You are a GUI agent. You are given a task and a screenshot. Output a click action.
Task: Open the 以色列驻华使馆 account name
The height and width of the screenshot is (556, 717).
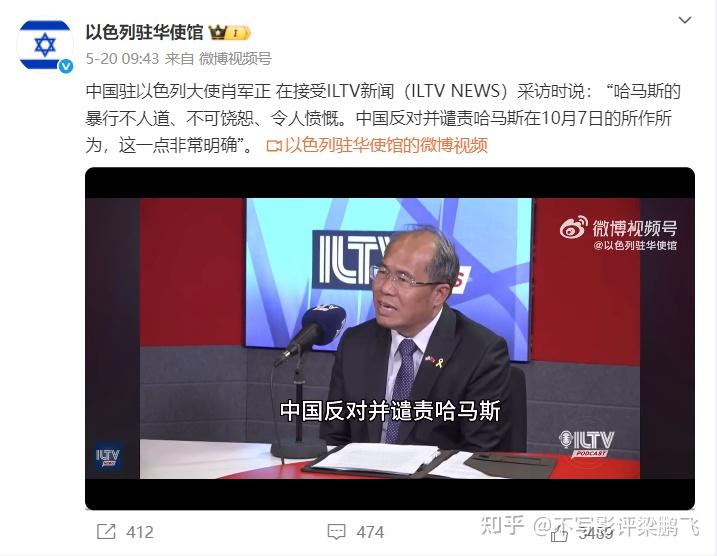[x=144, y=32]
